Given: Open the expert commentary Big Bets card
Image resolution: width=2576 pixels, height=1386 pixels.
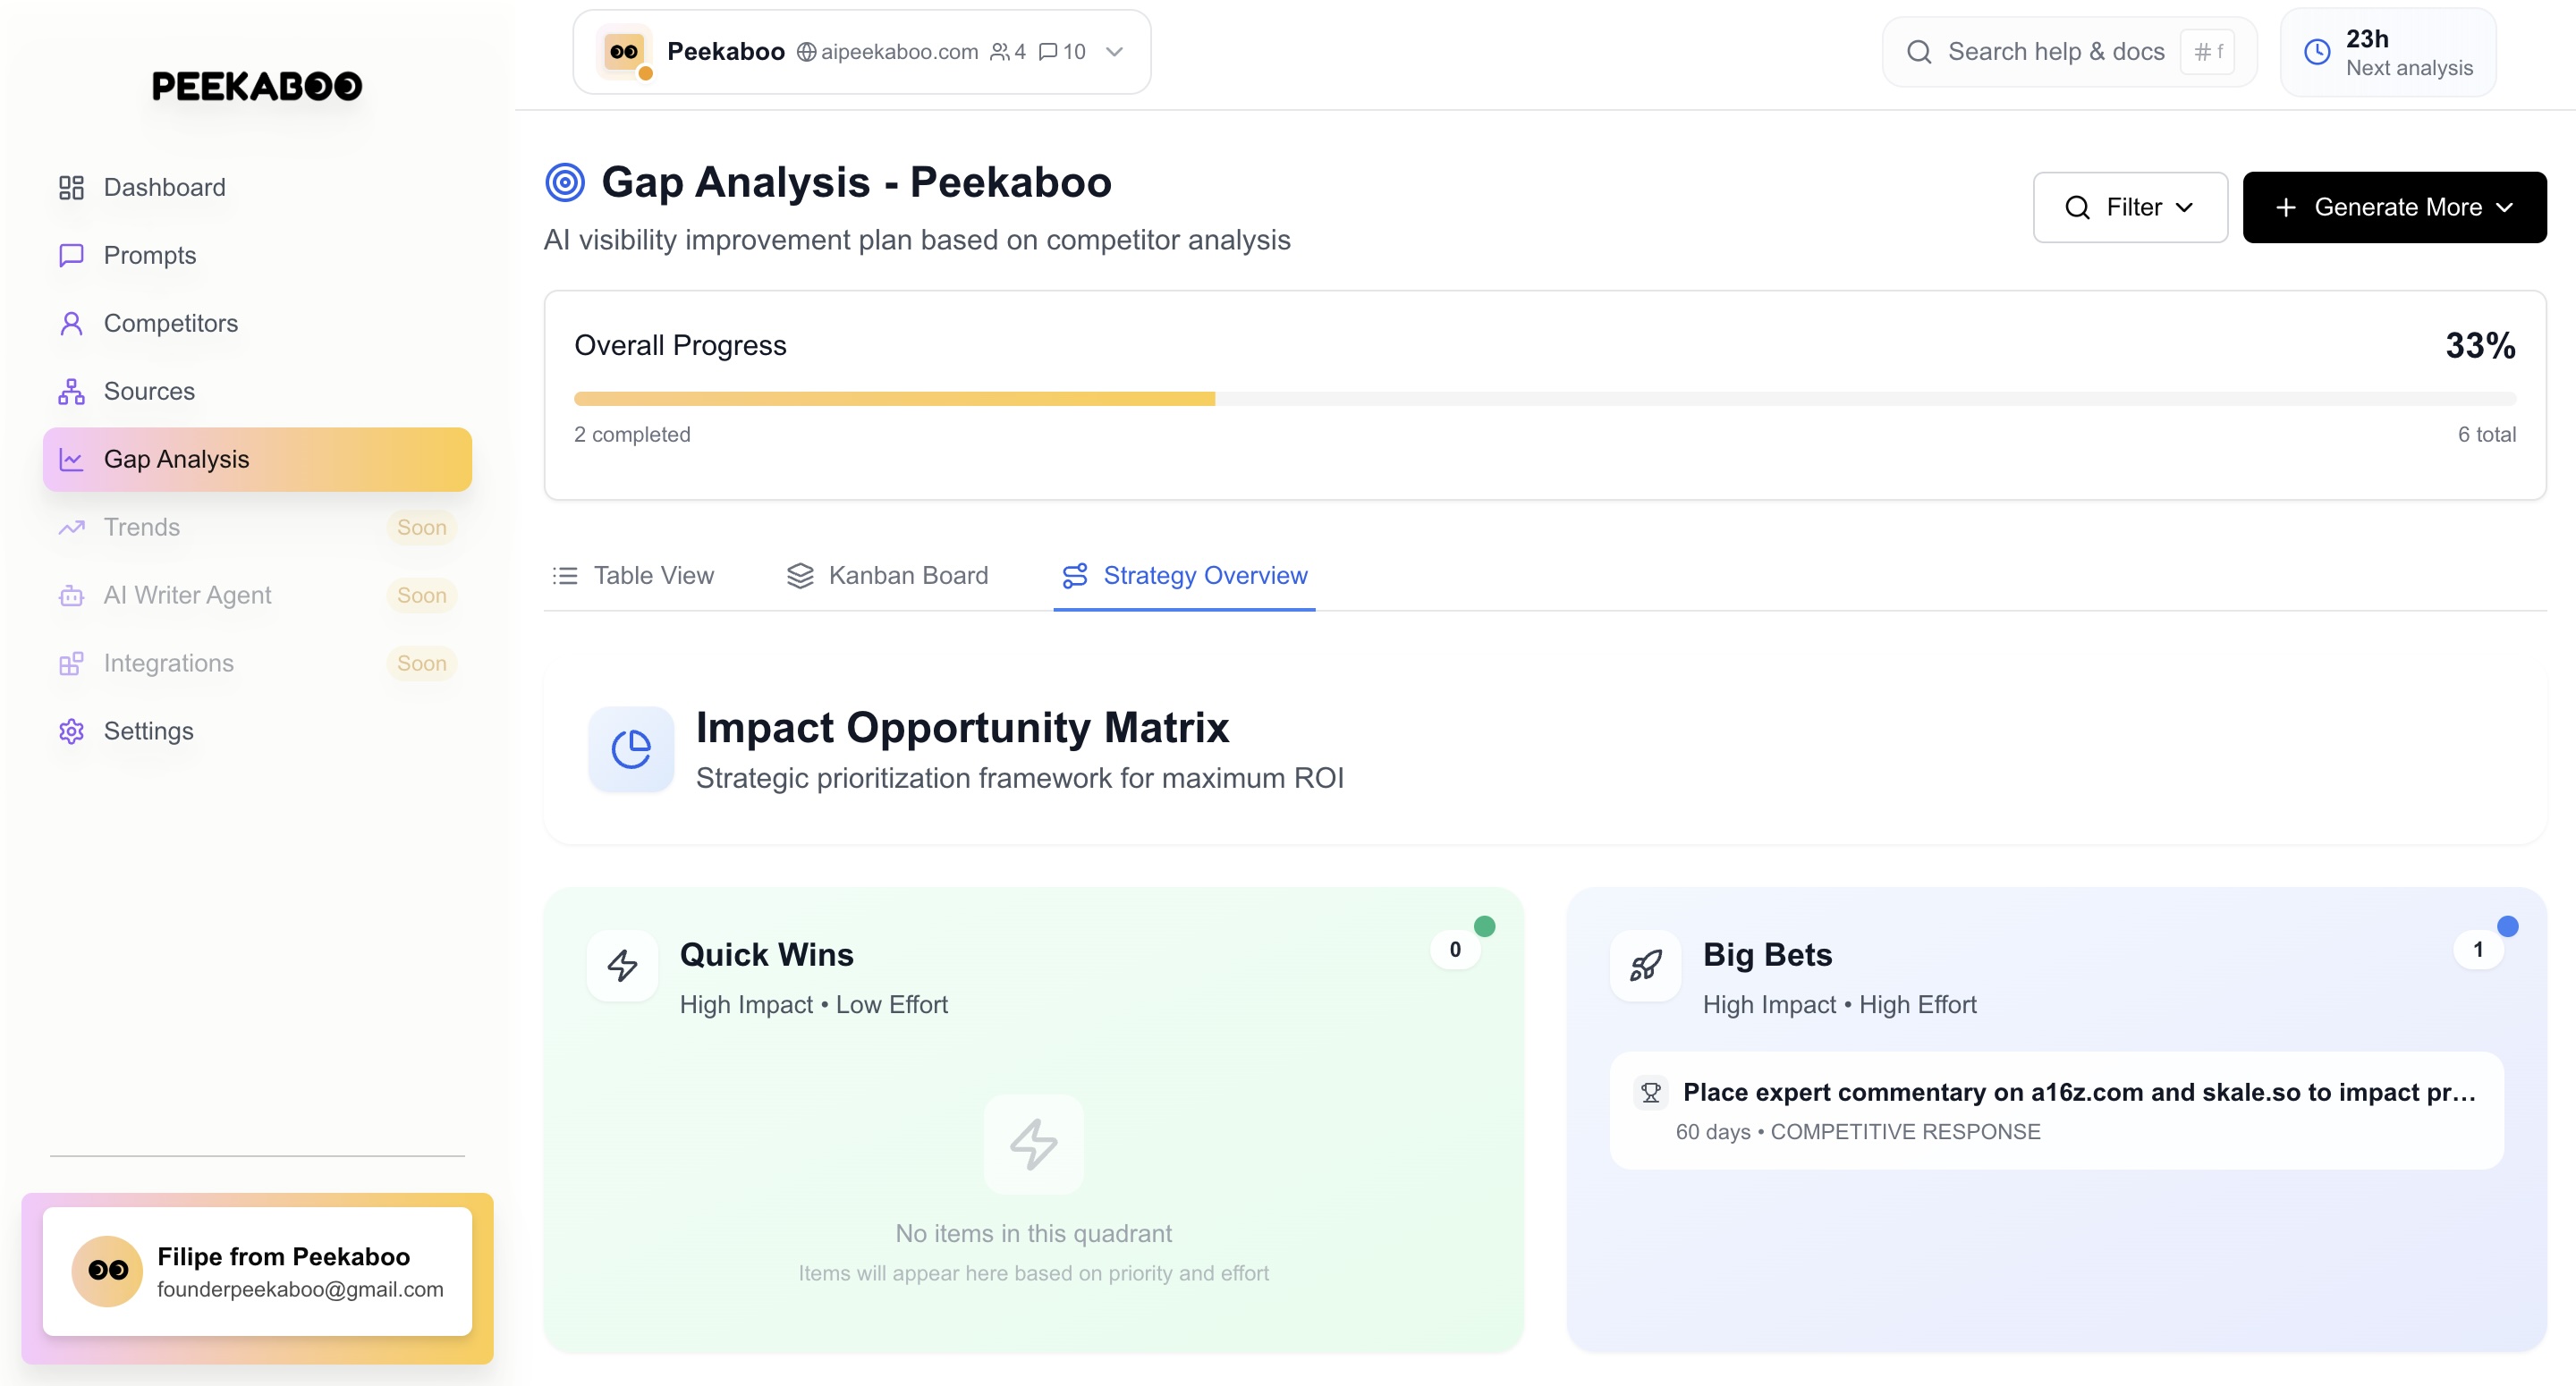Looking at the screenshot, I should point(2056,1110).
